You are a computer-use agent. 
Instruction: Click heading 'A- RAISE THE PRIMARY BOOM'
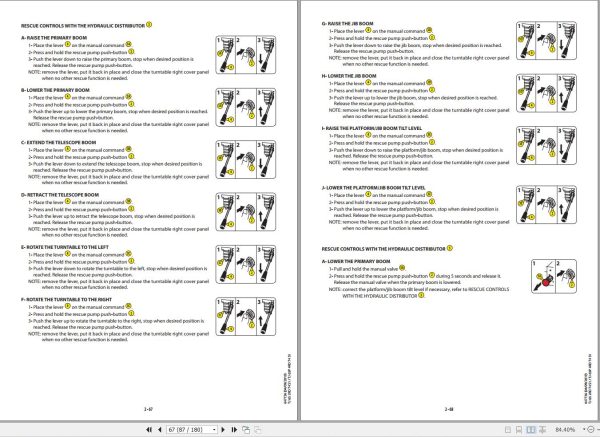[54, 38]
